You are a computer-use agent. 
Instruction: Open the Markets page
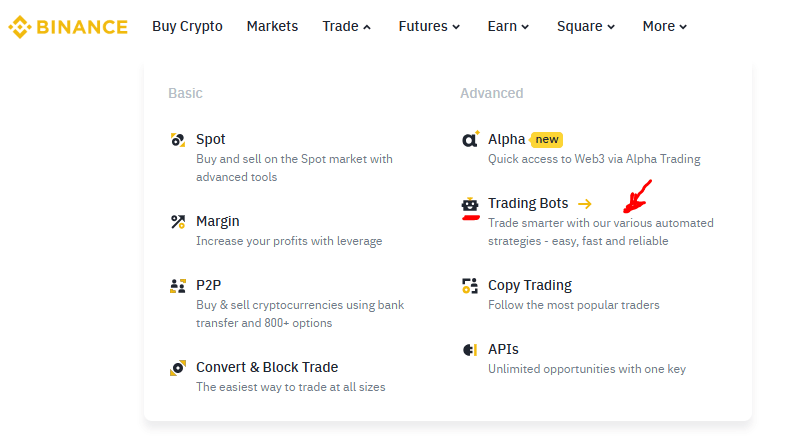click(272, 27)
